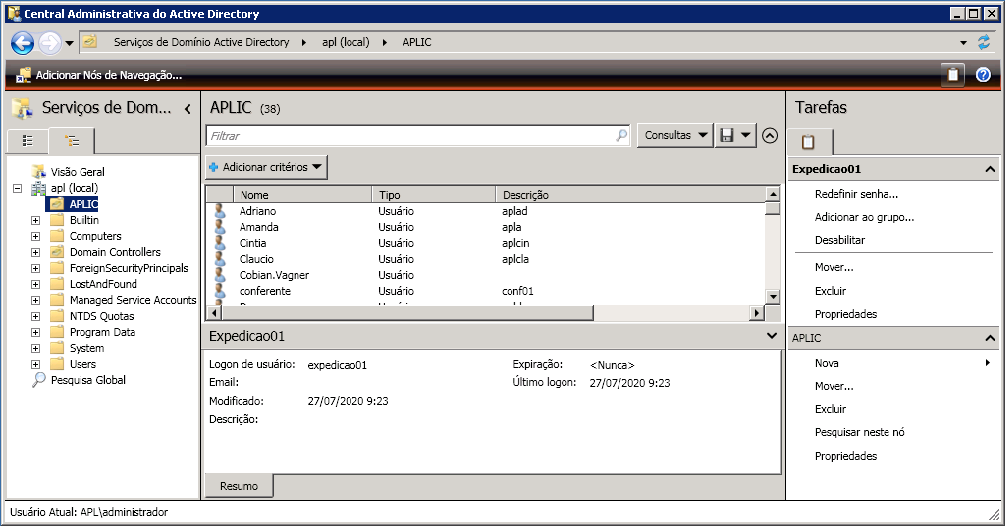Image resolution: width=1005 pixels, height=526 pixels.
Task: Collapse the apl (local) node
Action: click(x=18, y=188)
